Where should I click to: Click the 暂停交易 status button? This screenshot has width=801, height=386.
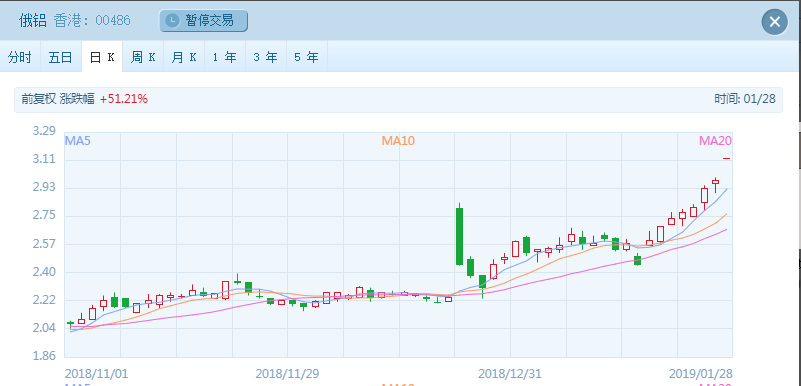point(203,21)
